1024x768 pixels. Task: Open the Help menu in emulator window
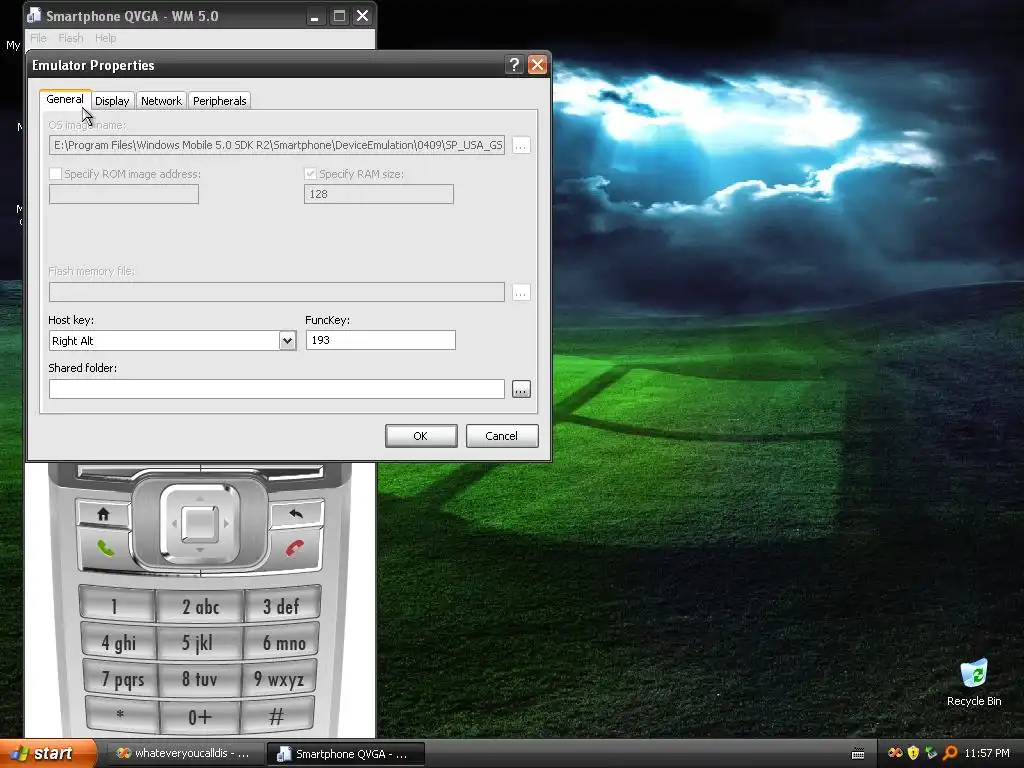coord(105,38)
